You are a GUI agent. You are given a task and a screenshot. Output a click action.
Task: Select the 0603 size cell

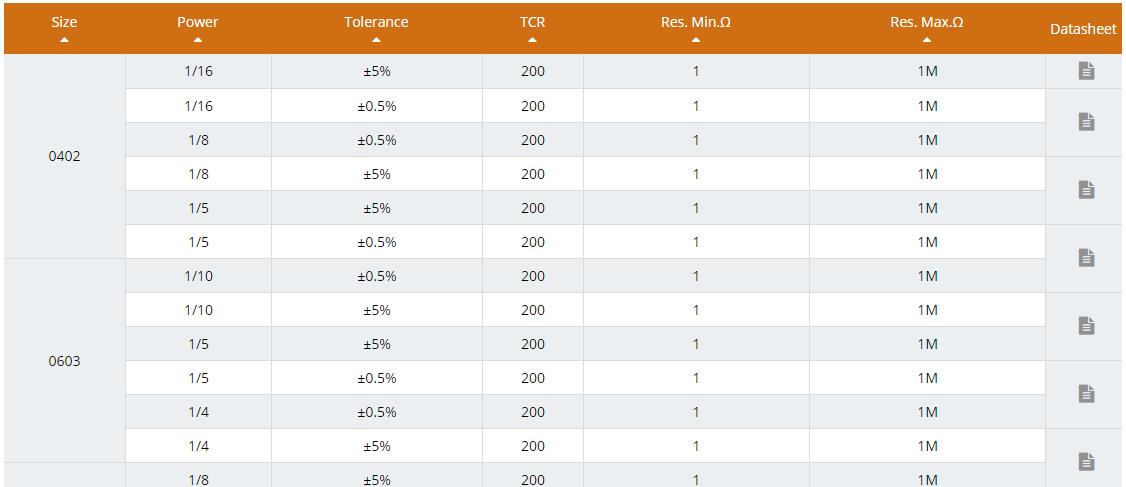(64, 361)
